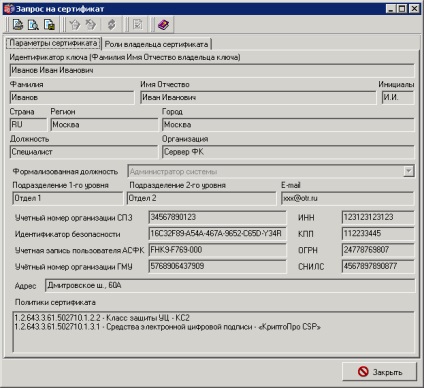Viewport: 424px width, 388px height.
Task: Click the save document to disk icon
Action: coord(49,25)
